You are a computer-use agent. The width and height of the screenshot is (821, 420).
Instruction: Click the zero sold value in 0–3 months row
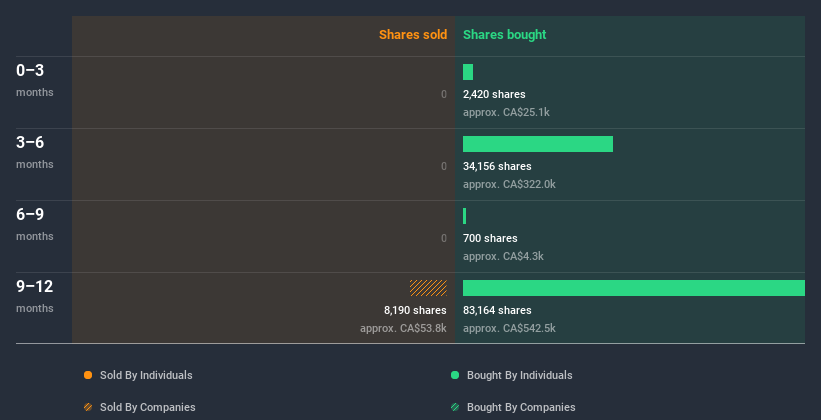444,94
